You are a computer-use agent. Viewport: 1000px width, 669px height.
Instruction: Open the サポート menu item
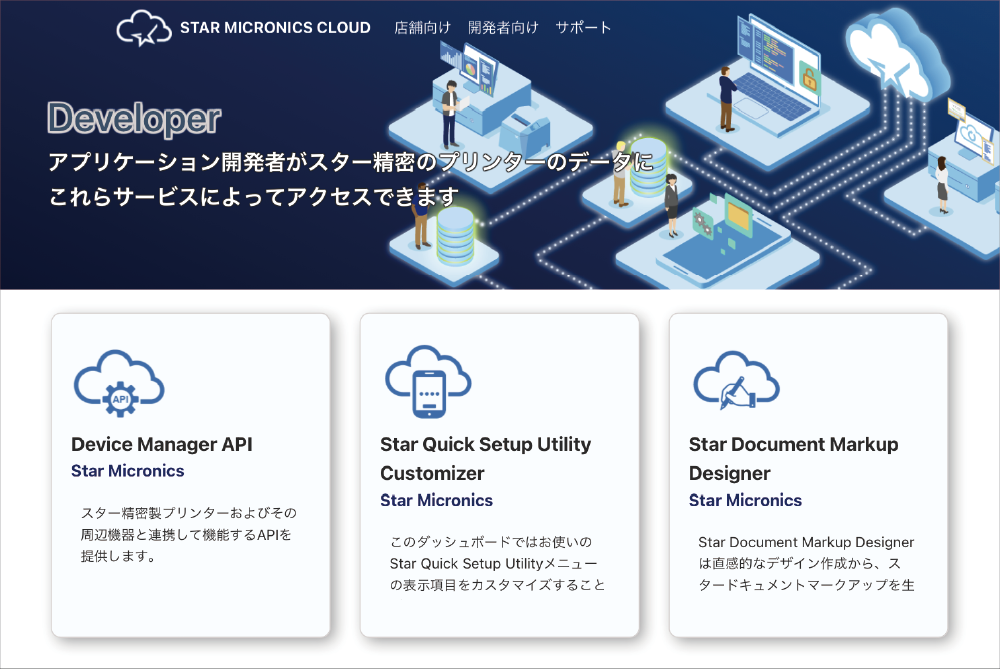coord(583,27)
